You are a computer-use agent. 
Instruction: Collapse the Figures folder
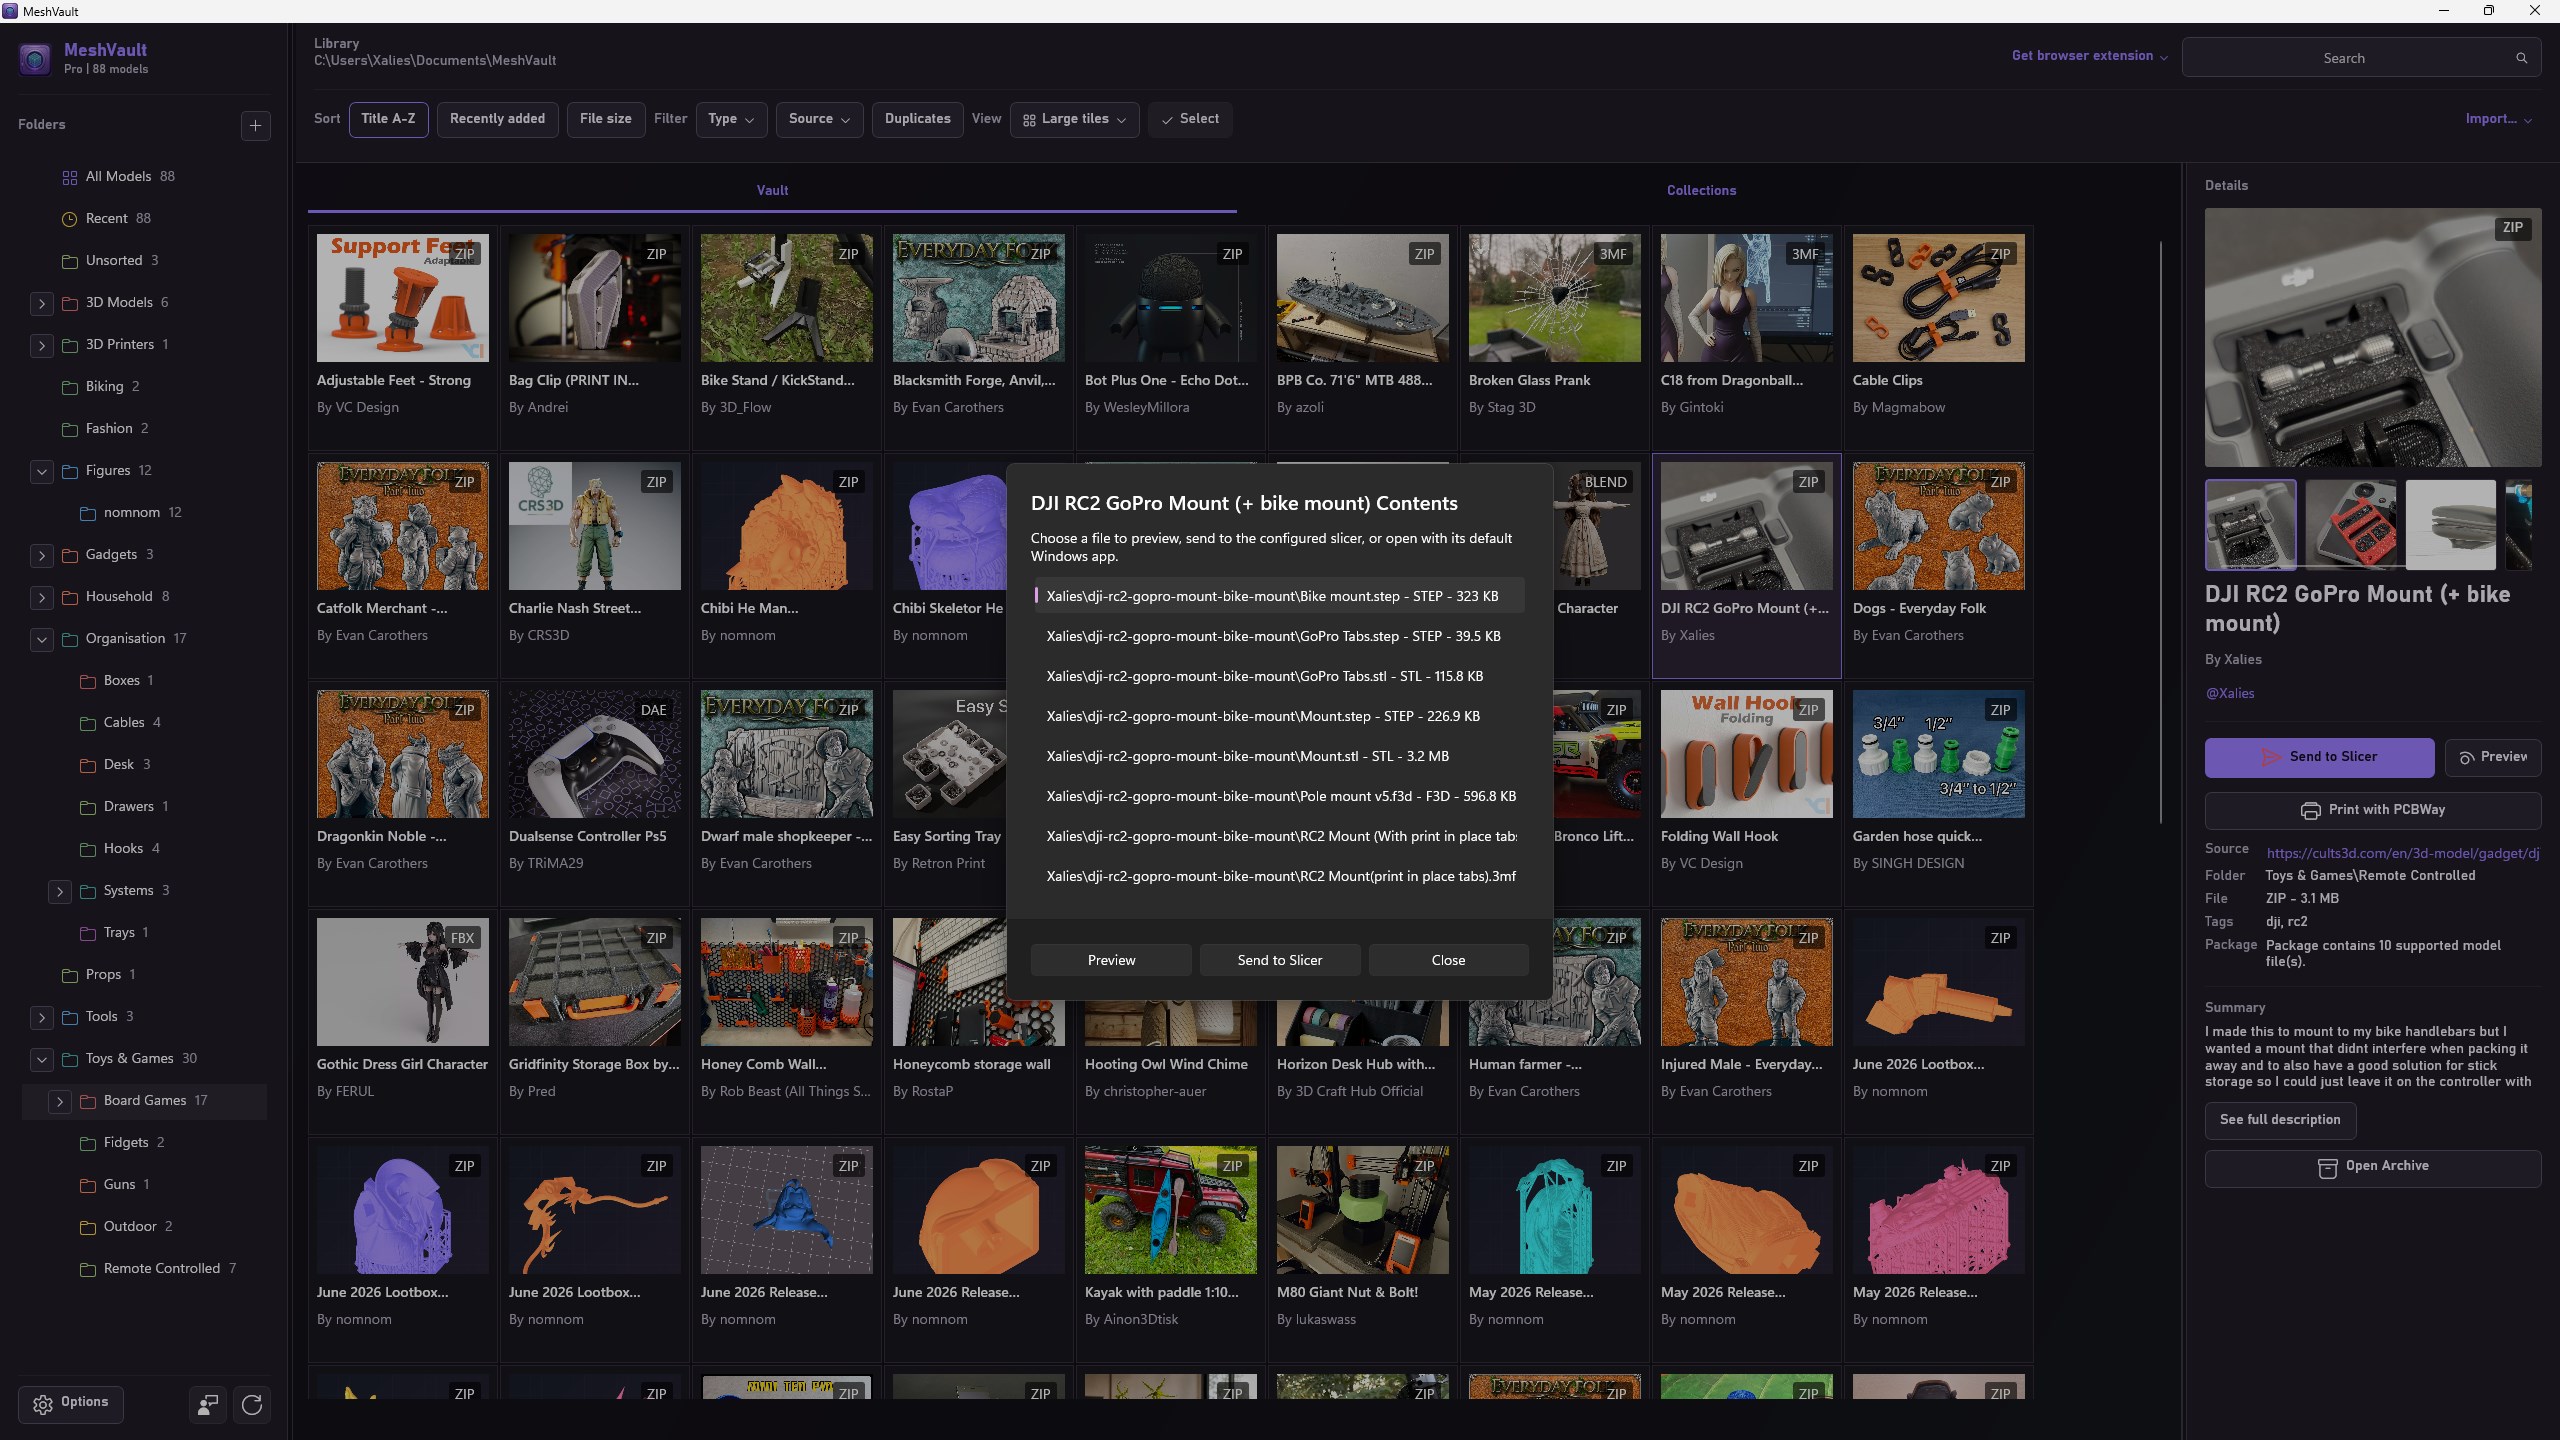tap(41, 471)
